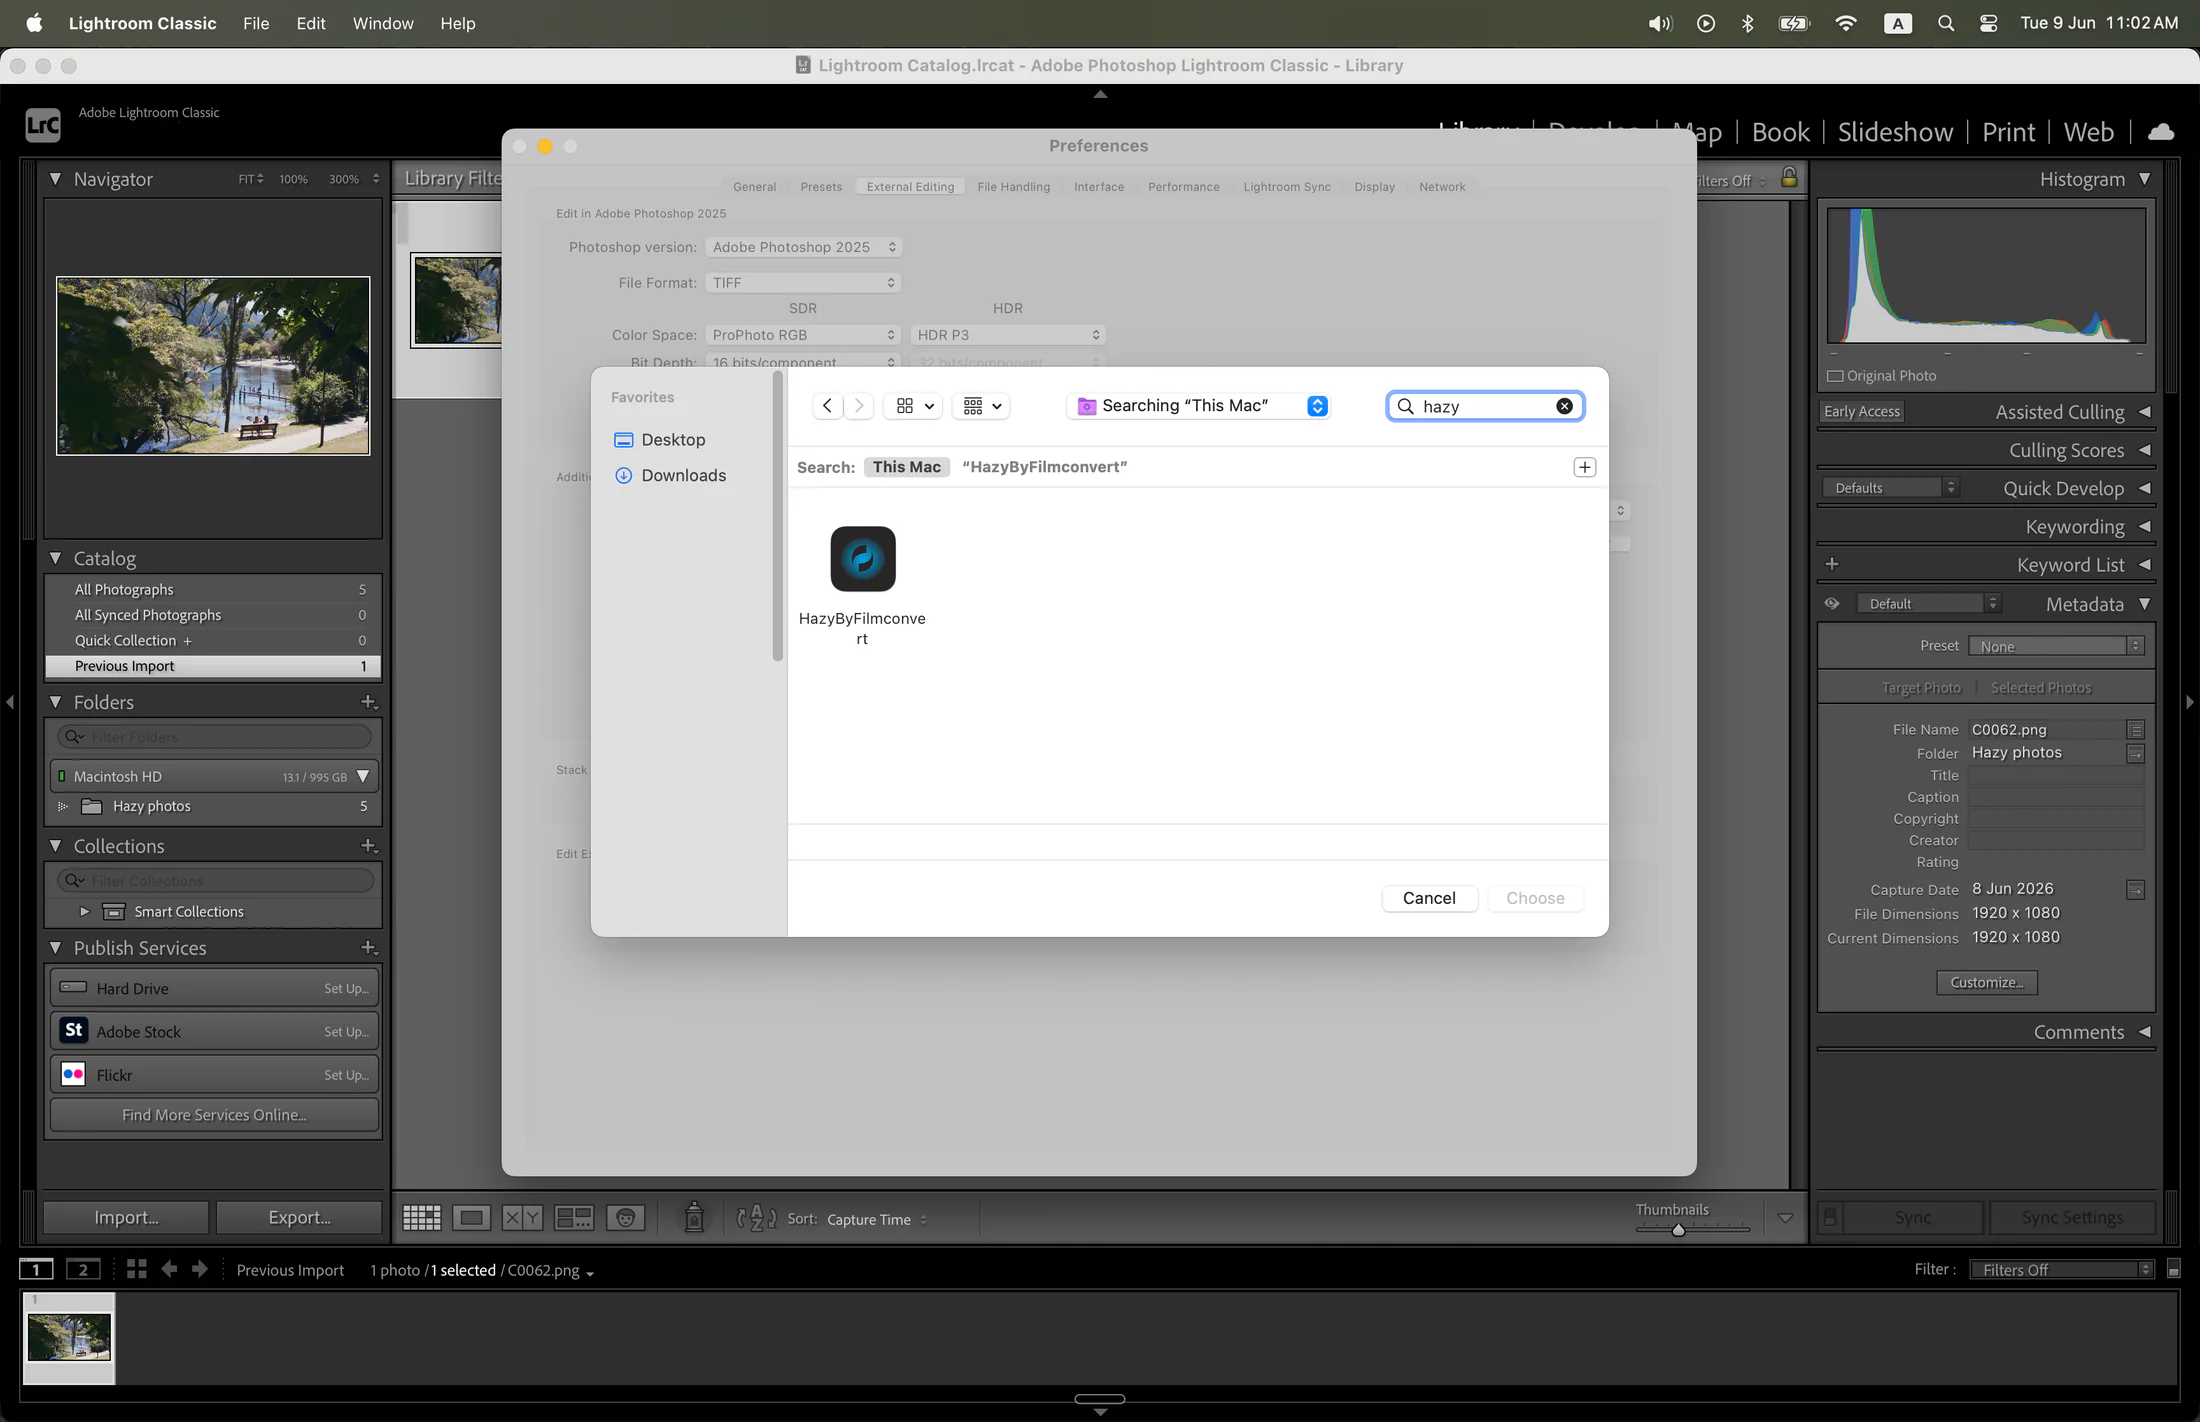The image size is (2200, 1422).
Task: Collapse the Folders panel
Action: [x=56, y=702]
